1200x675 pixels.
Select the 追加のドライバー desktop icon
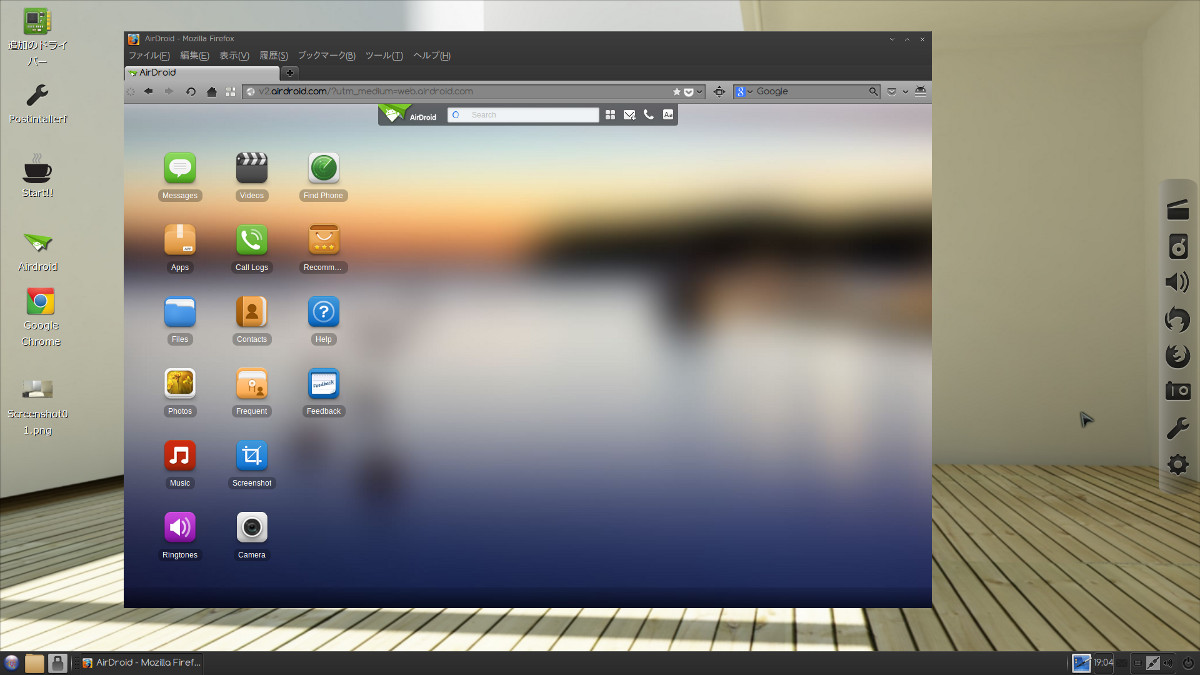point(38,37)
